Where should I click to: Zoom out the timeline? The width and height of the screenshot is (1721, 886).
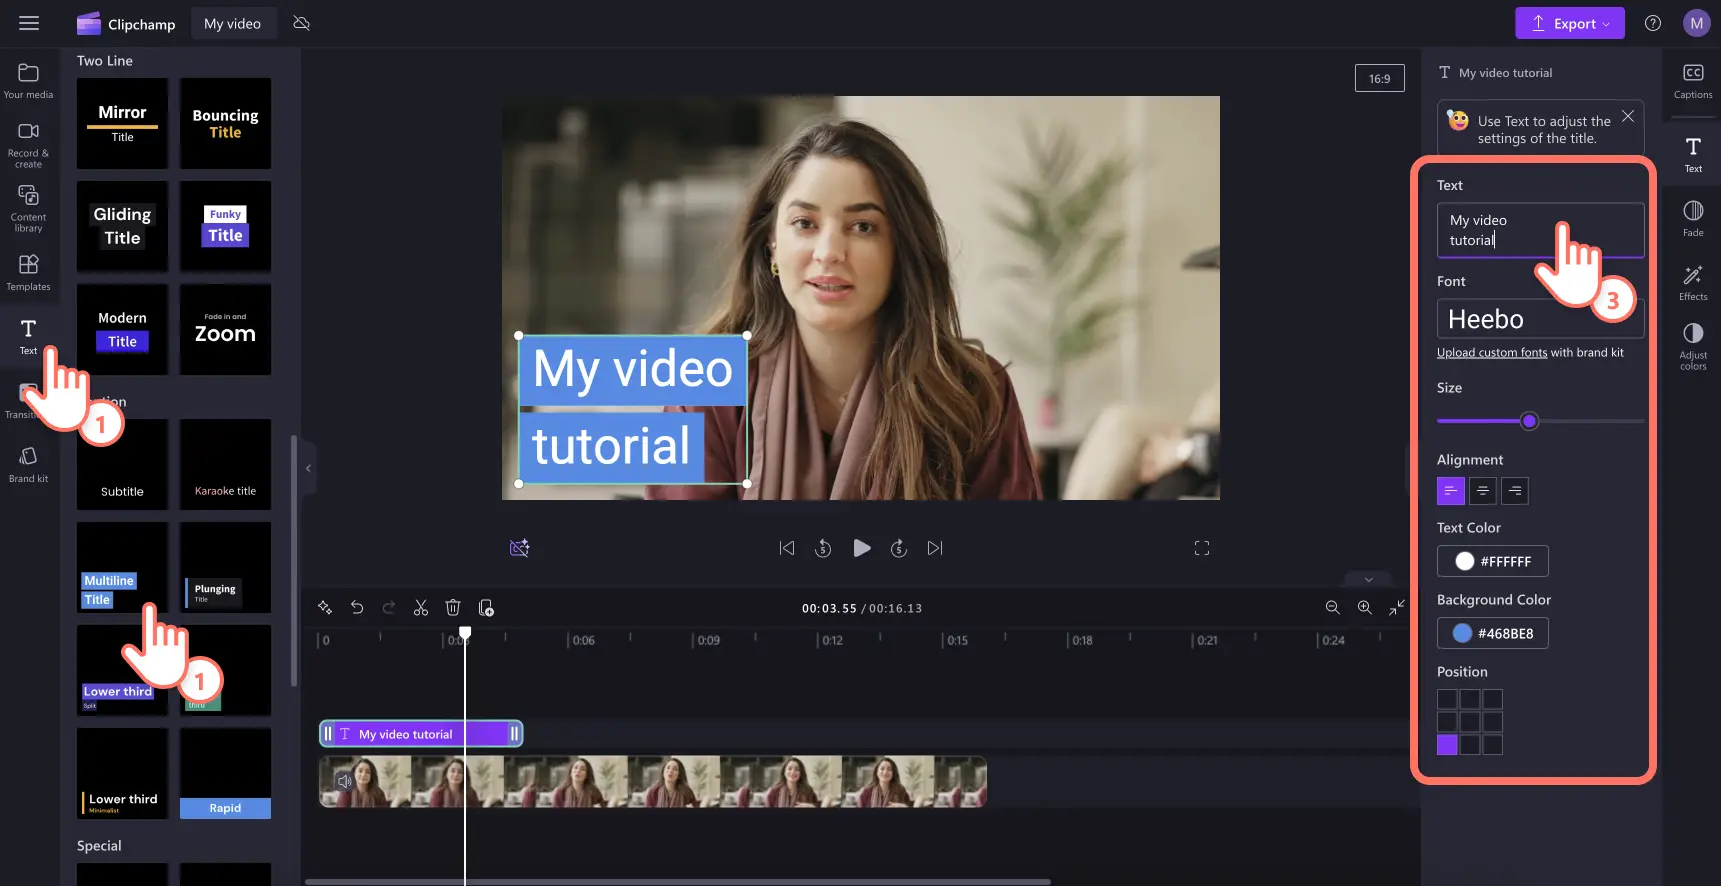pyautogui.click(x=1332, y=607)
